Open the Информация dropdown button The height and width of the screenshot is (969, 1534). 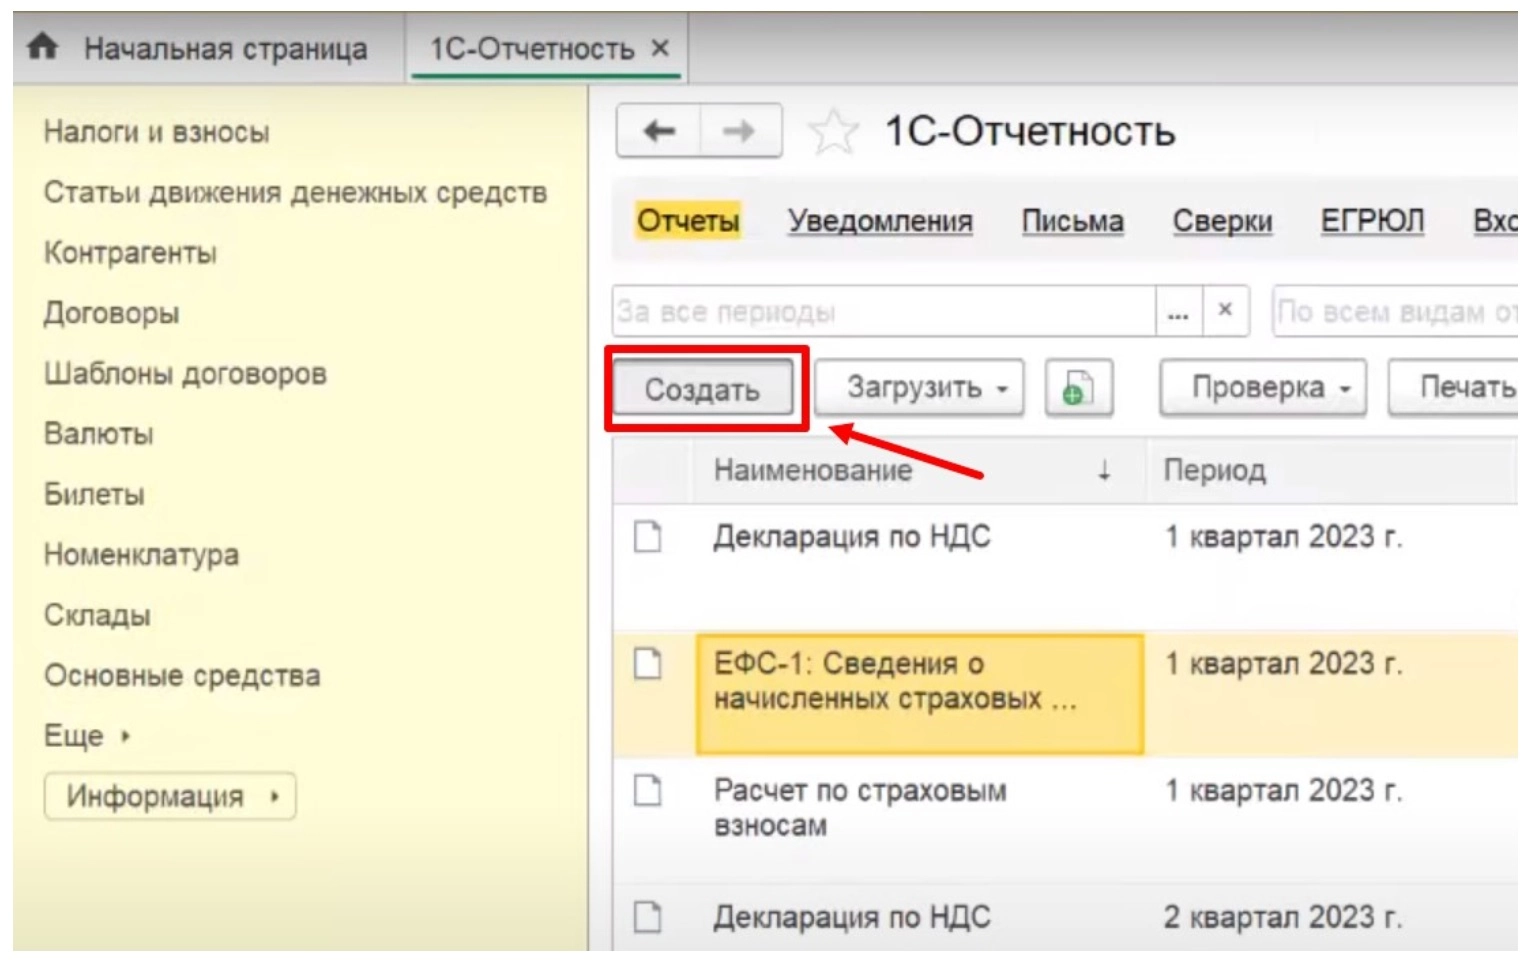click(x=170, y=796)
